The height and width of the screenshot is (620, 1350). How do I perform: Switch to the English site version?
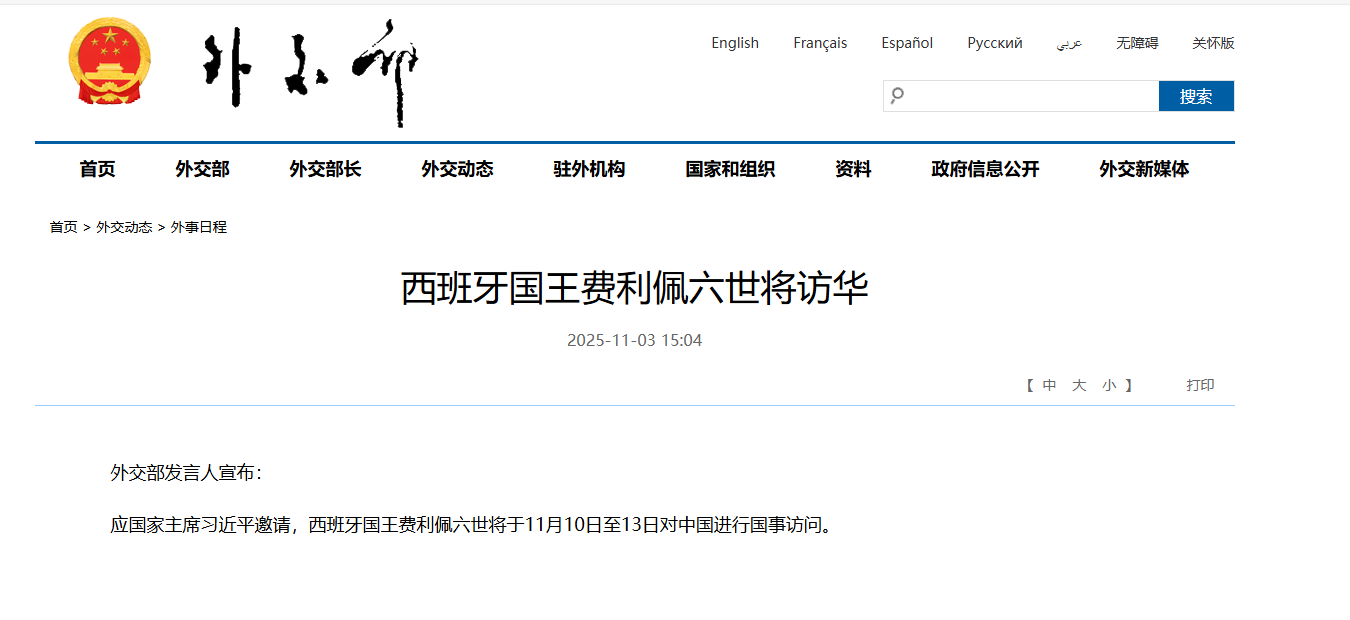(x=735, y=43)
